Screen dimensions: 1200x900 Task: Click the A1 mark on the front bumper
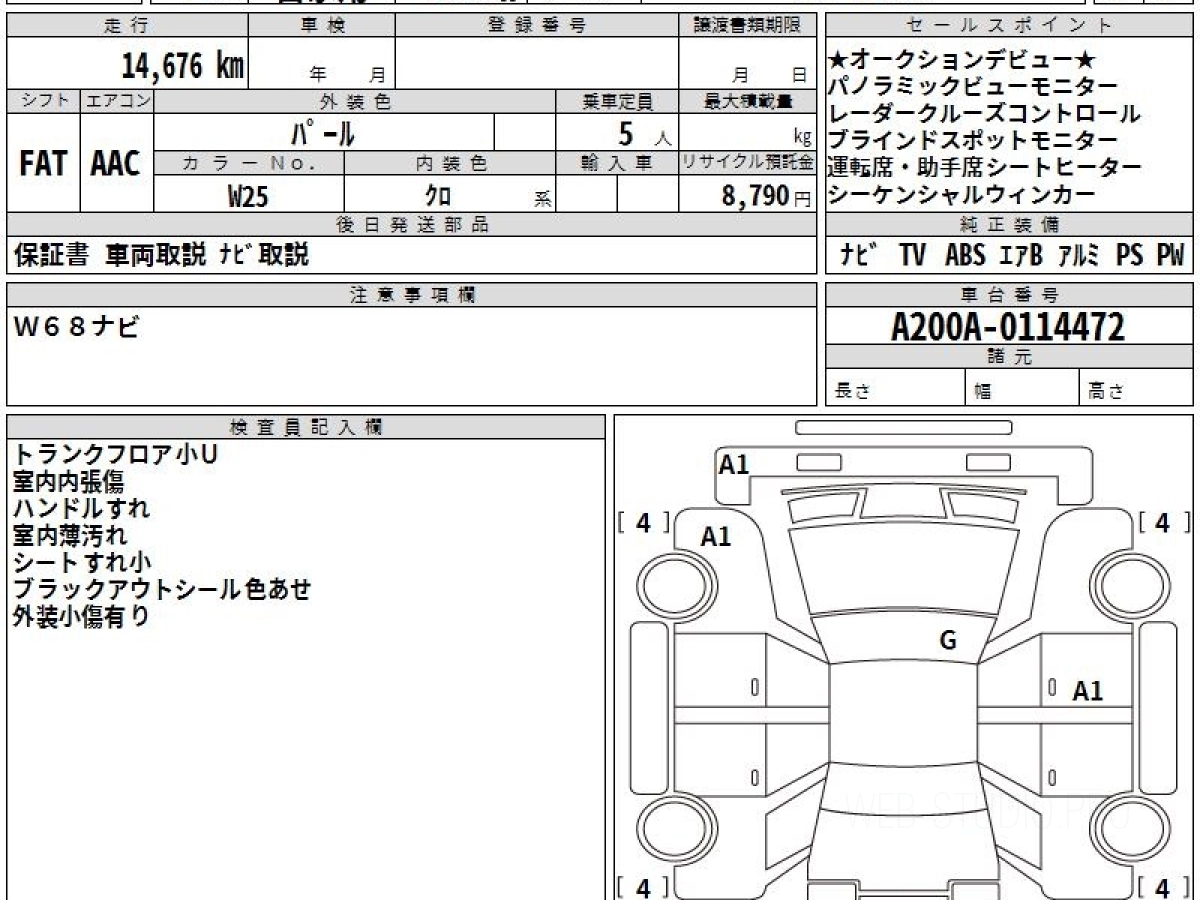coord(734,464)
